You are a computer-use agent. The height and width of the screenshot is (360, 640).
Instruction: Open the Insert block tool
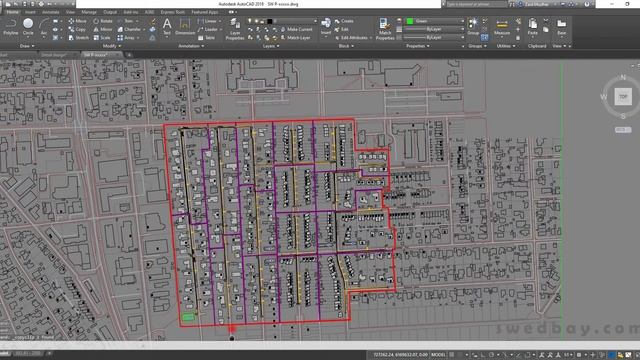[326, 27]
